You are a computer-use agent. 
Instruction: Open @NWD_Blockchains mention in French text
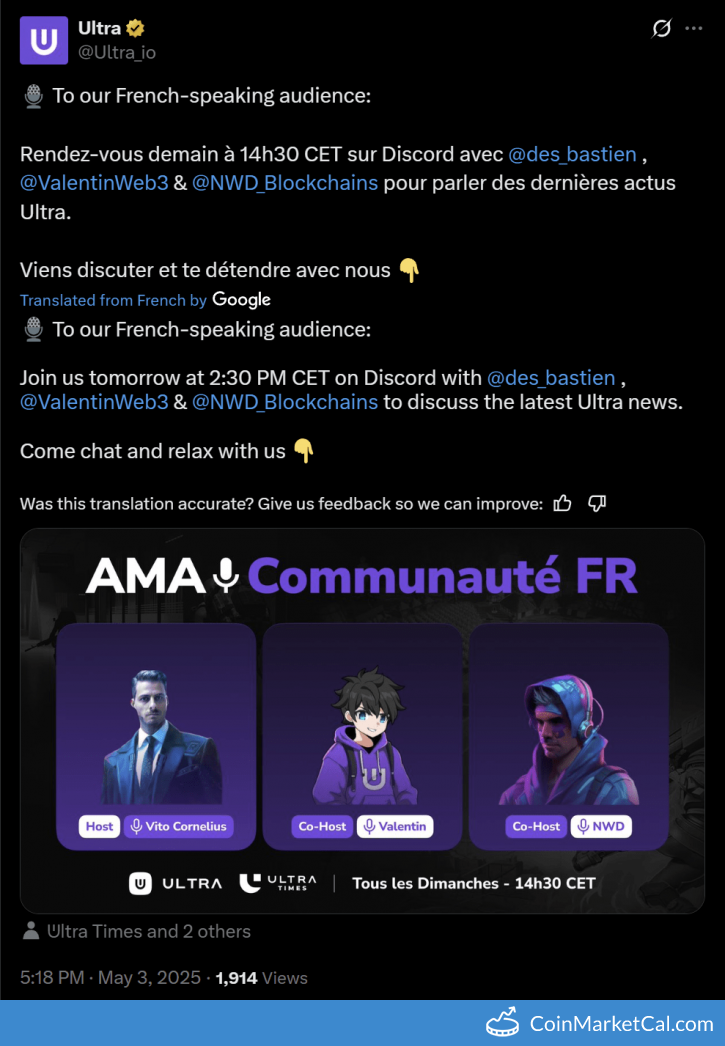pos(285,183)
